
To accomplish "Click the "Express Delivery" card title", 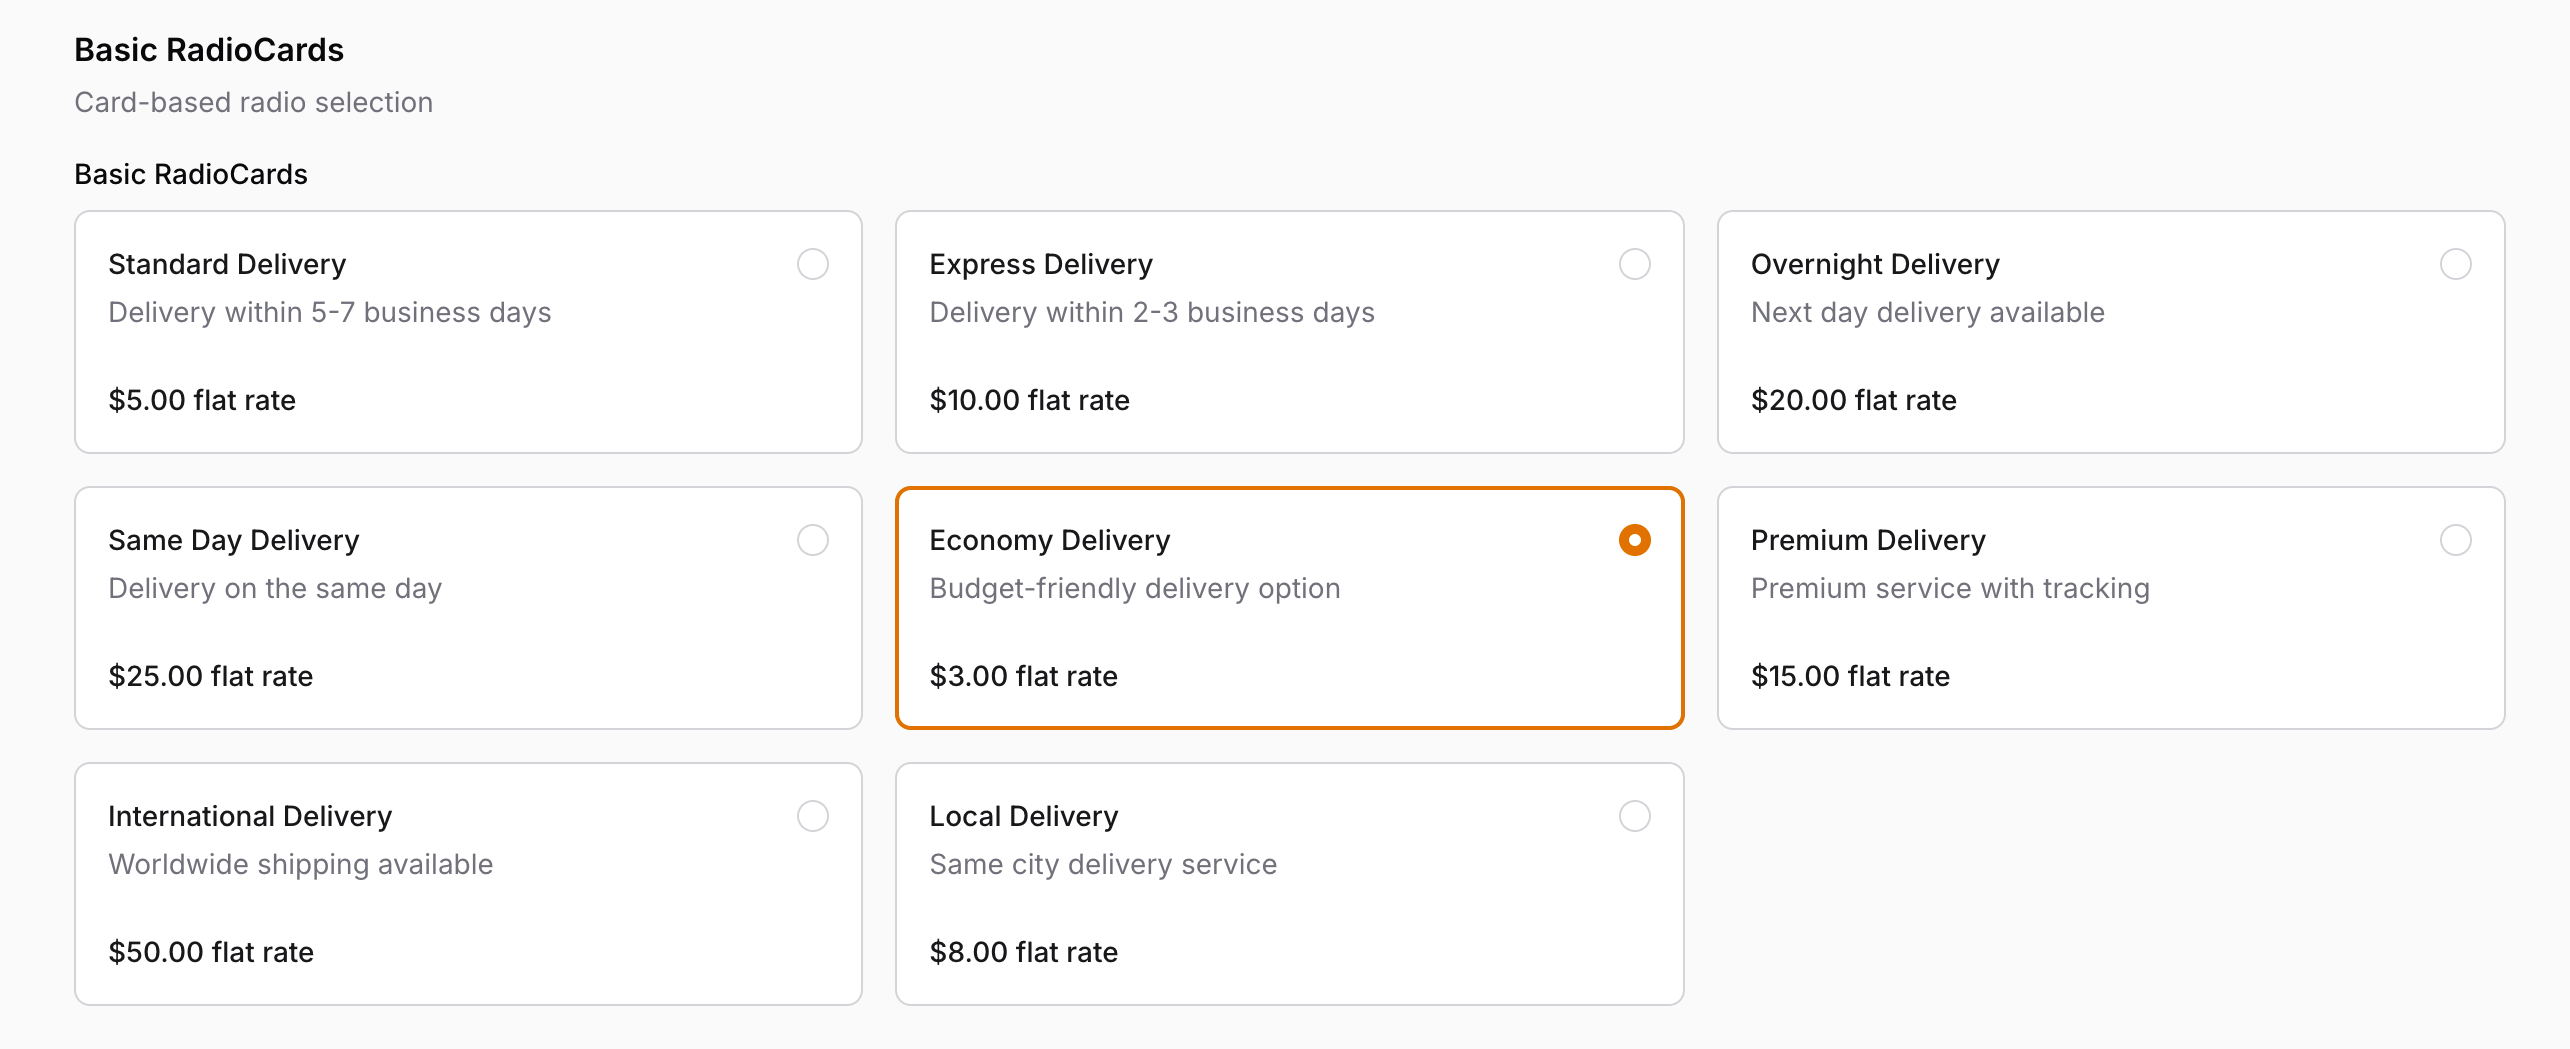I will pyautogui.click(x=1041, y=264).
